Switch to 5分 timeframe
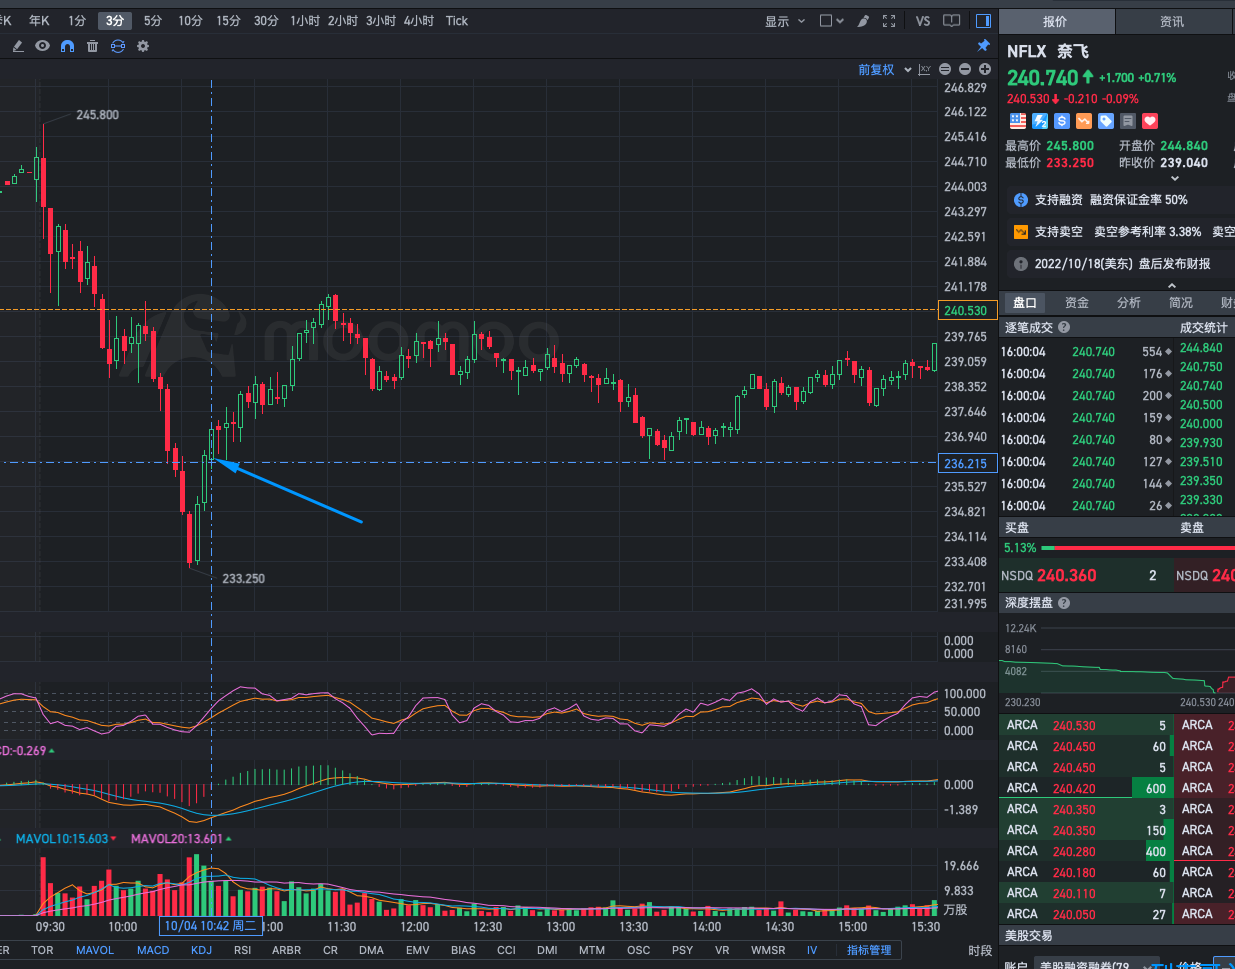This screenshot has height=969, width=1235. (152, 21)
